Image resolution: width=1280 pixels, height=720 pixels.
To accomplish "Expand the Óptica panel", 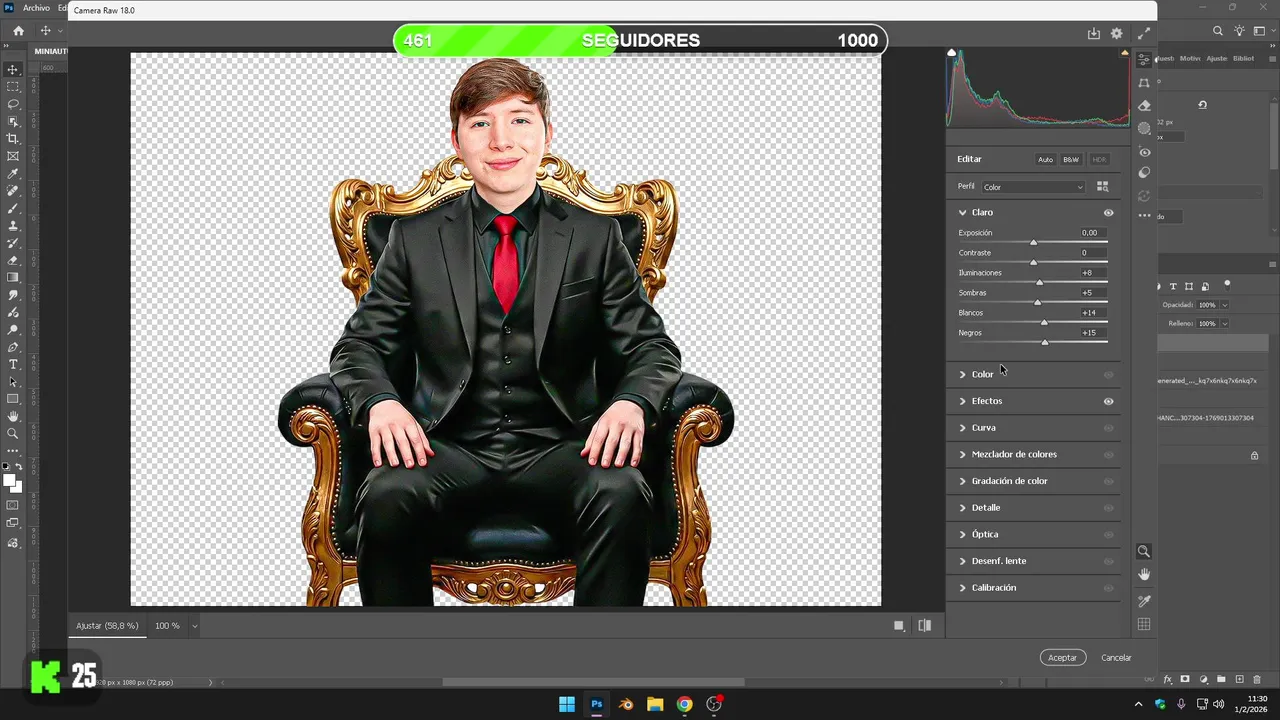I will pyautogui.click(x=963, y=534).
